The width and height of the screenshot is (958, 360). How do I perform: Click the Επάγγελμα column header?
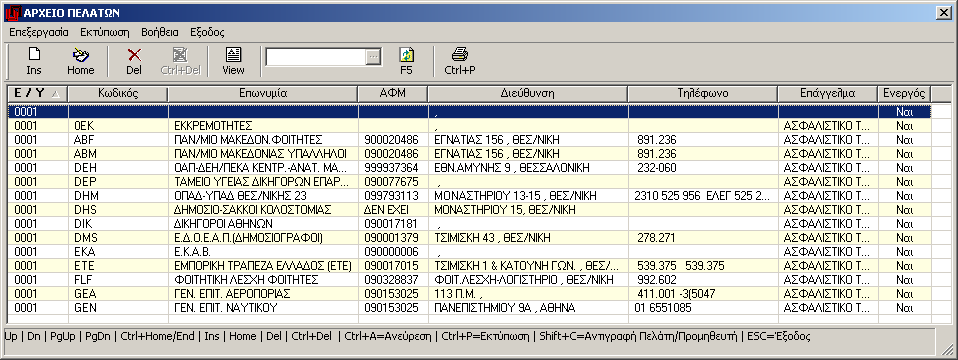pos(828,94)
